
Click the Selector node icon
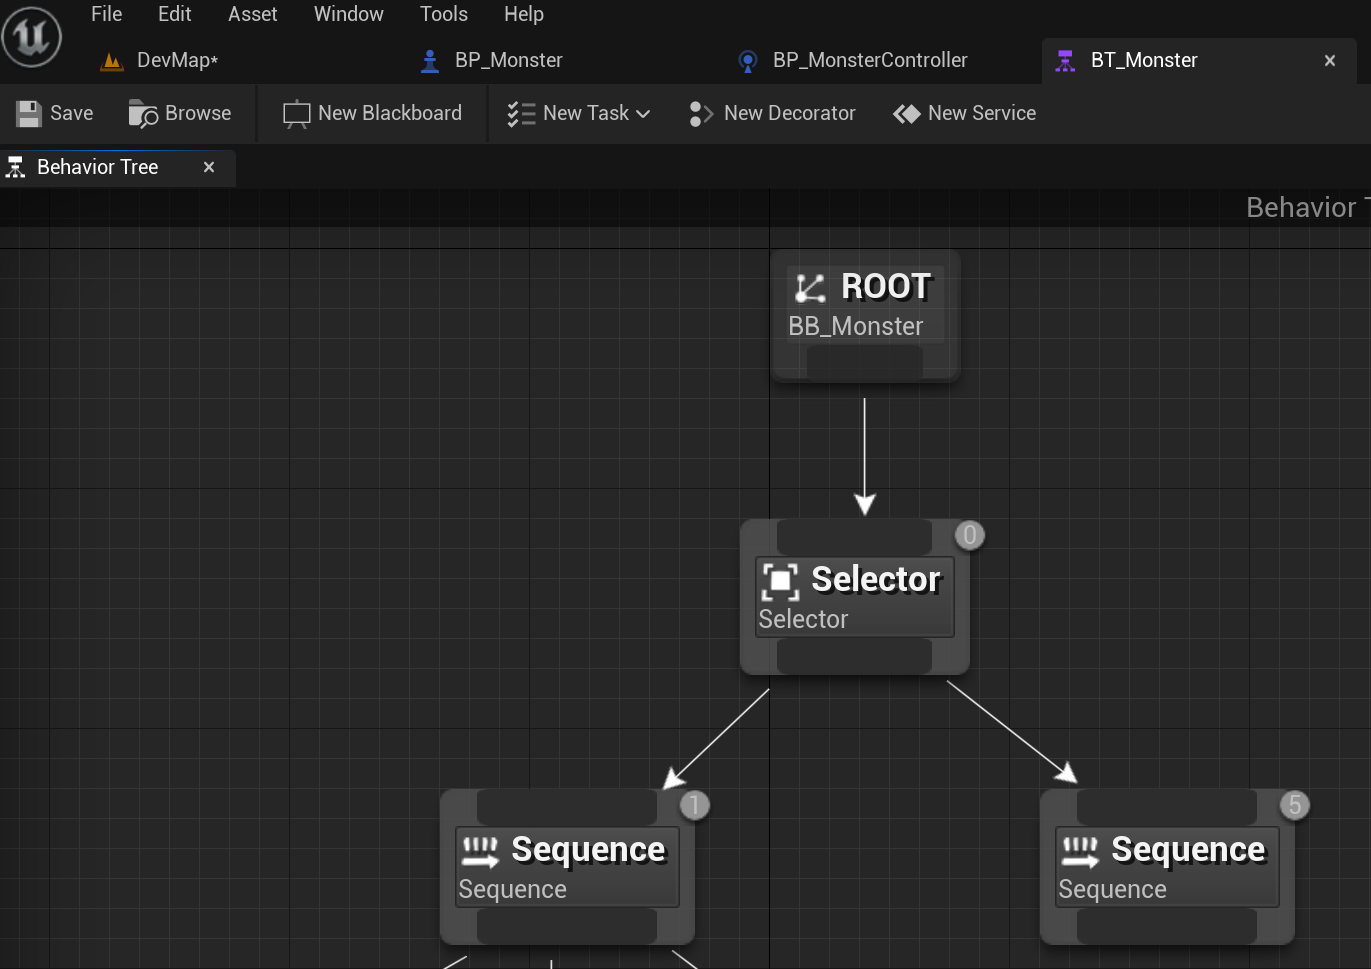pos(780,581)
